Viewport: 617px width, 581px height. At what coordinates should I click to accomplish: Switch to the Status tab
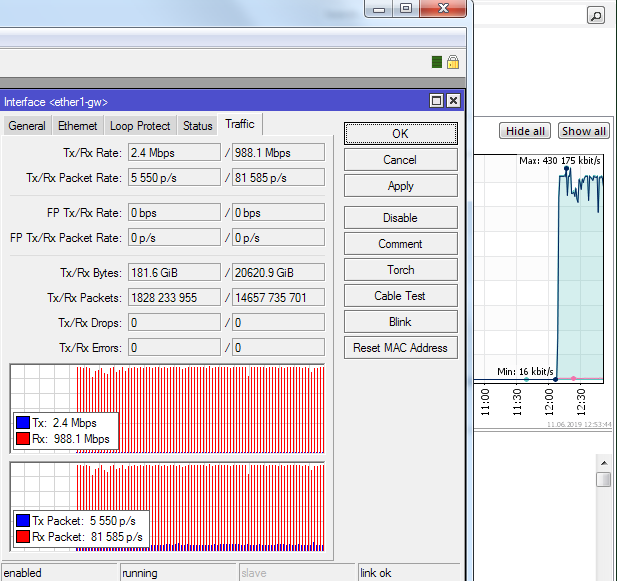[198, 126]
